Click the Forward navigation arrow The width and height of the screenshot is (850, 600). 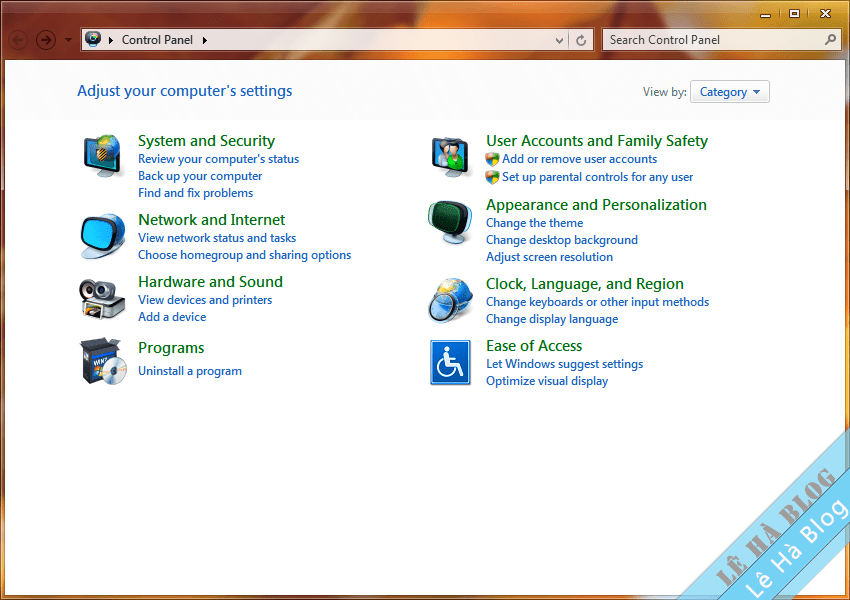coord(46,40)
